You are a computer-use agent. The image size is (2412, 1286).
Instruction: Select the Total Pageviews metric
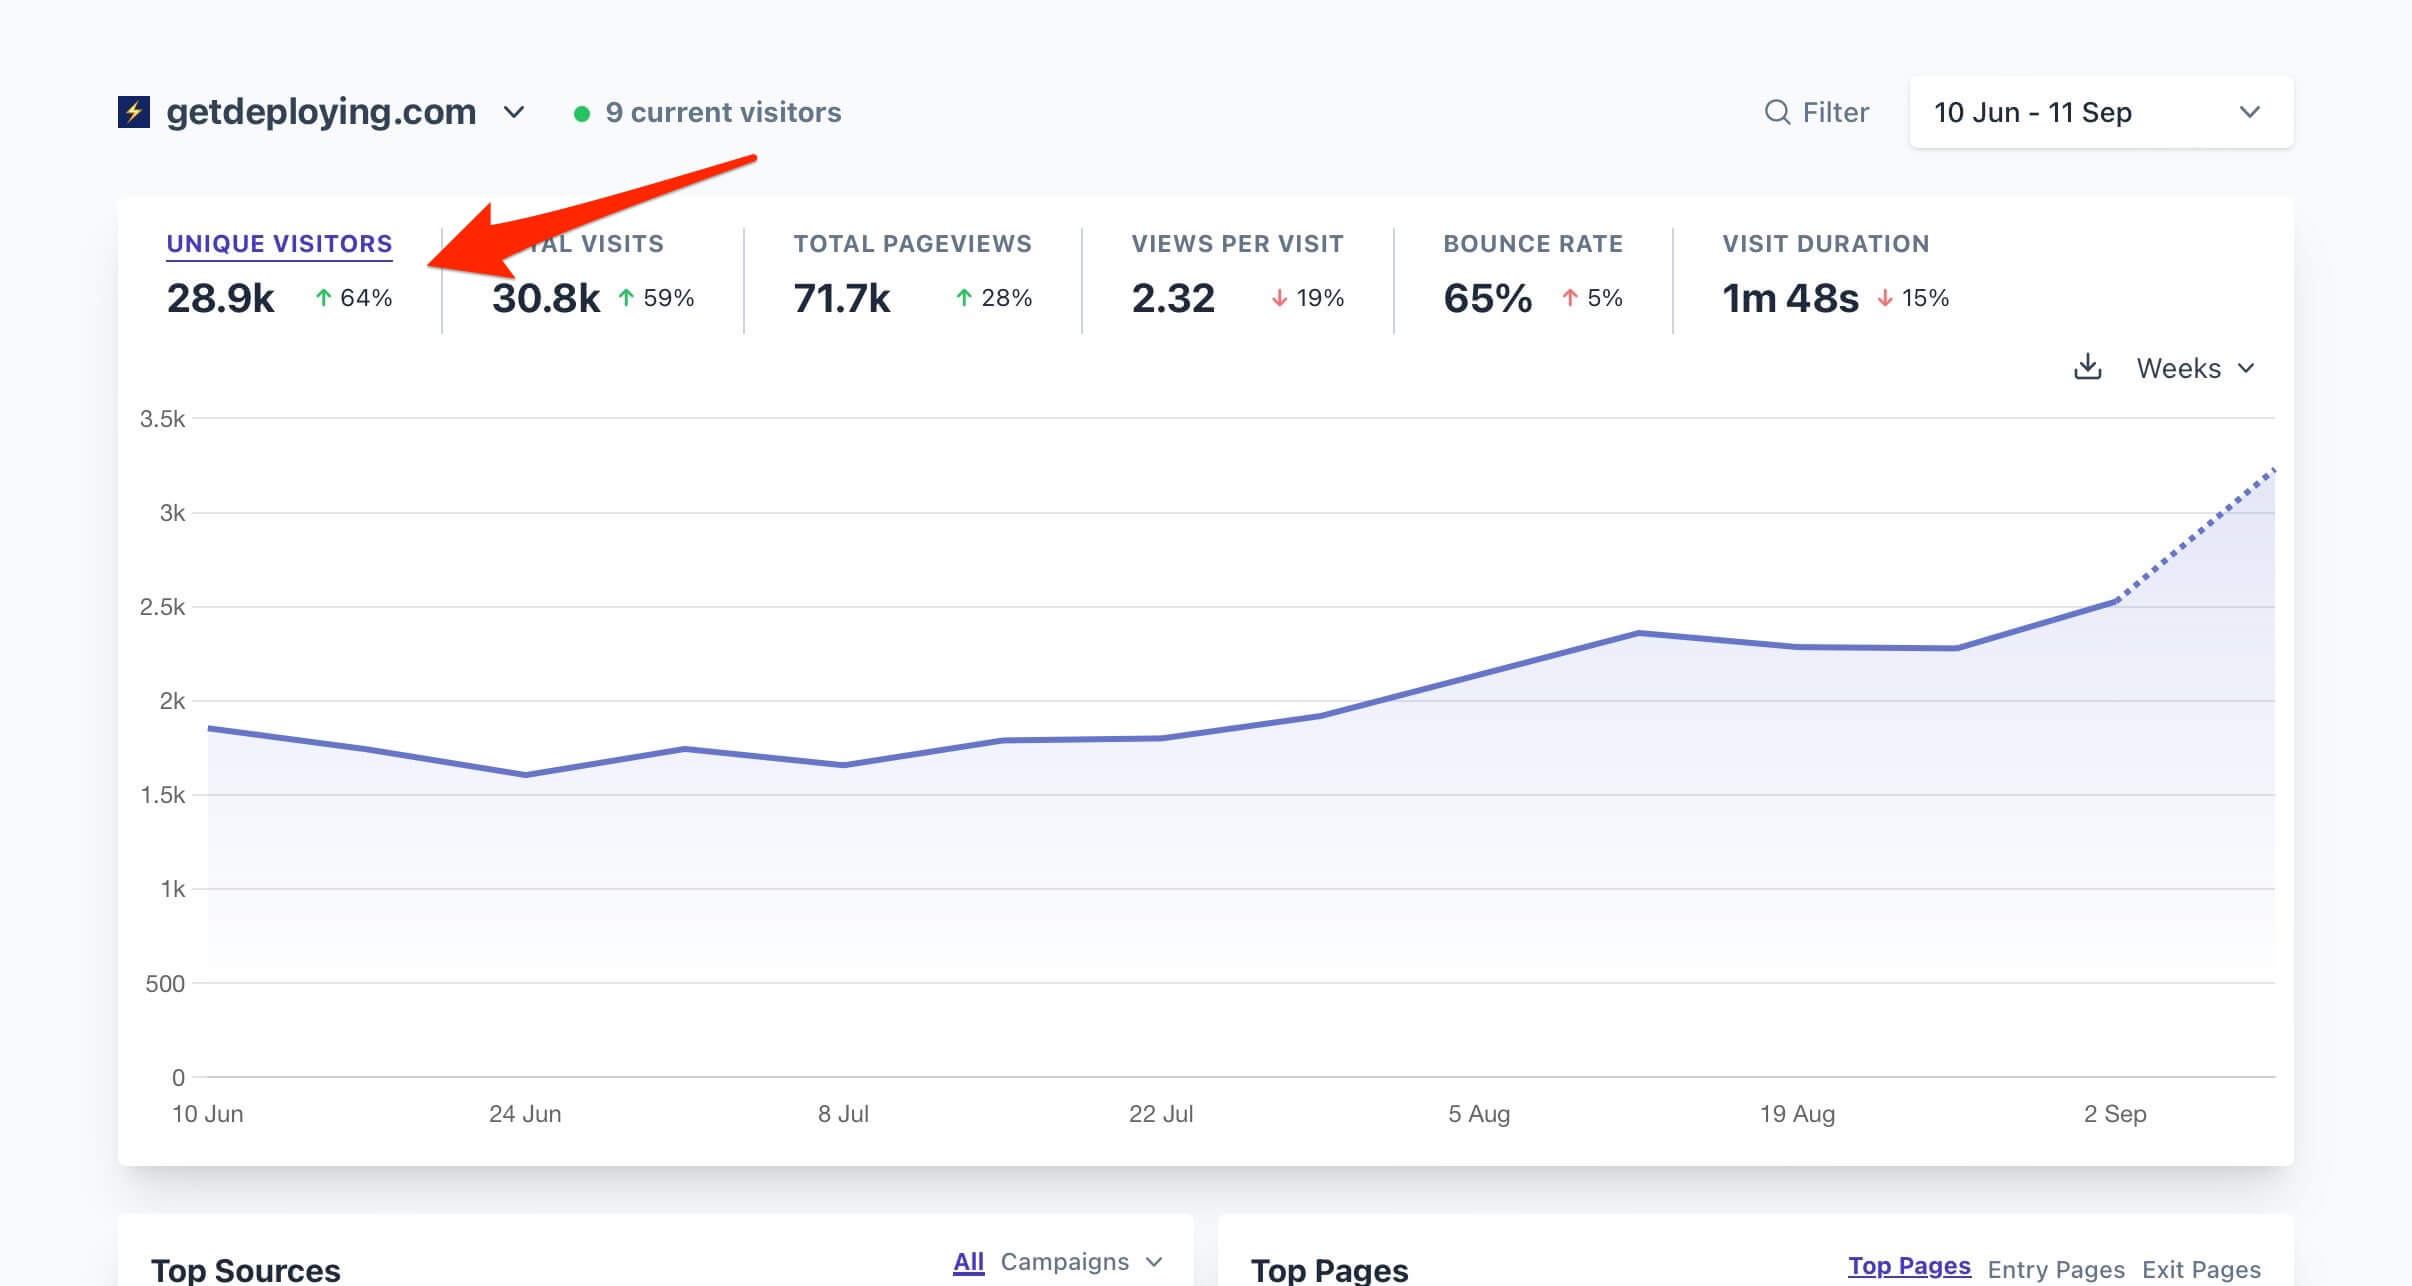912,244
